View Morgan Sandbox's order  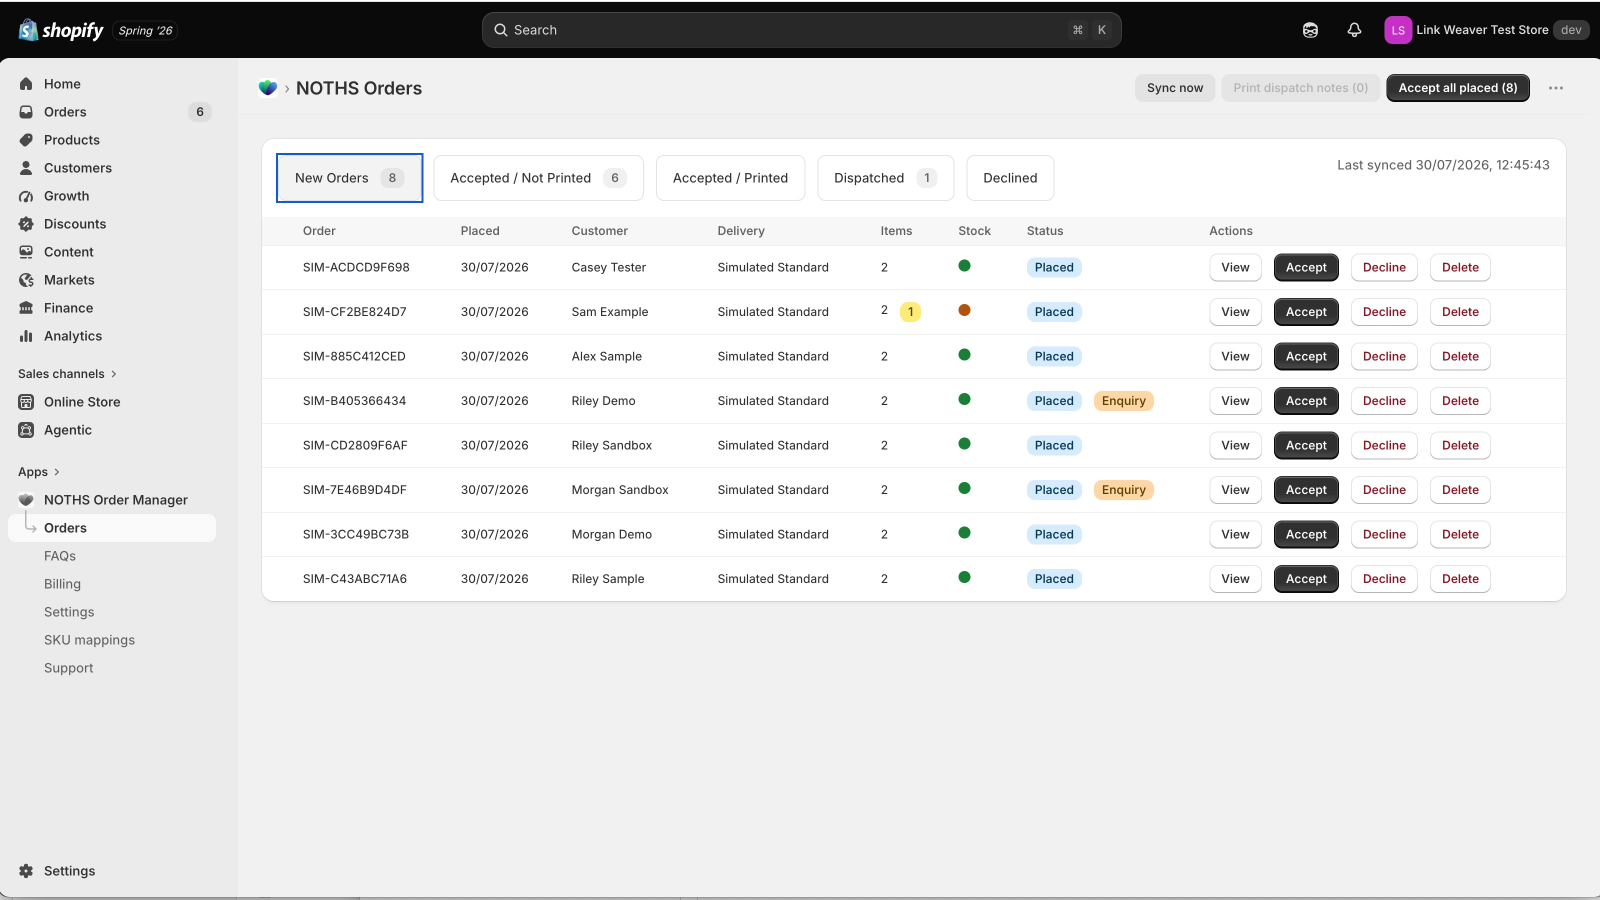pos(1235,490)
